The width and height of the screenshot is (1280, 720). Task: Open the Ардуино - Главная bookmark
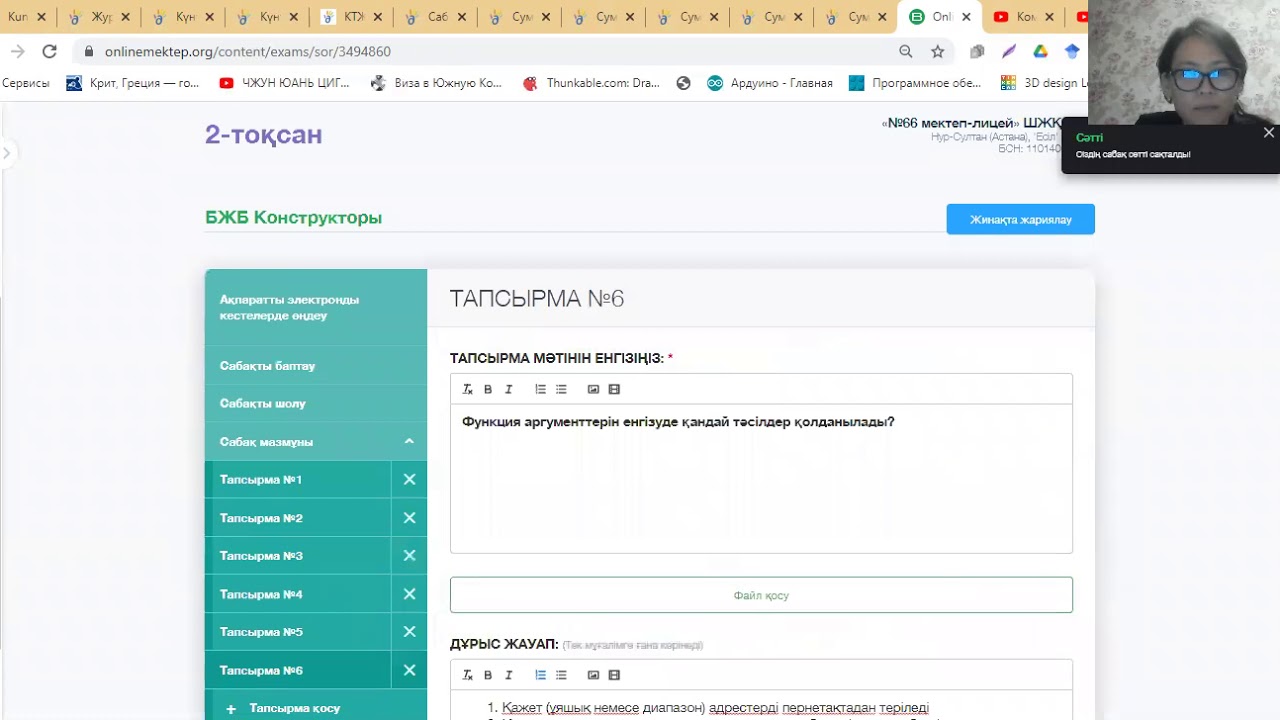tap(770, 83)
